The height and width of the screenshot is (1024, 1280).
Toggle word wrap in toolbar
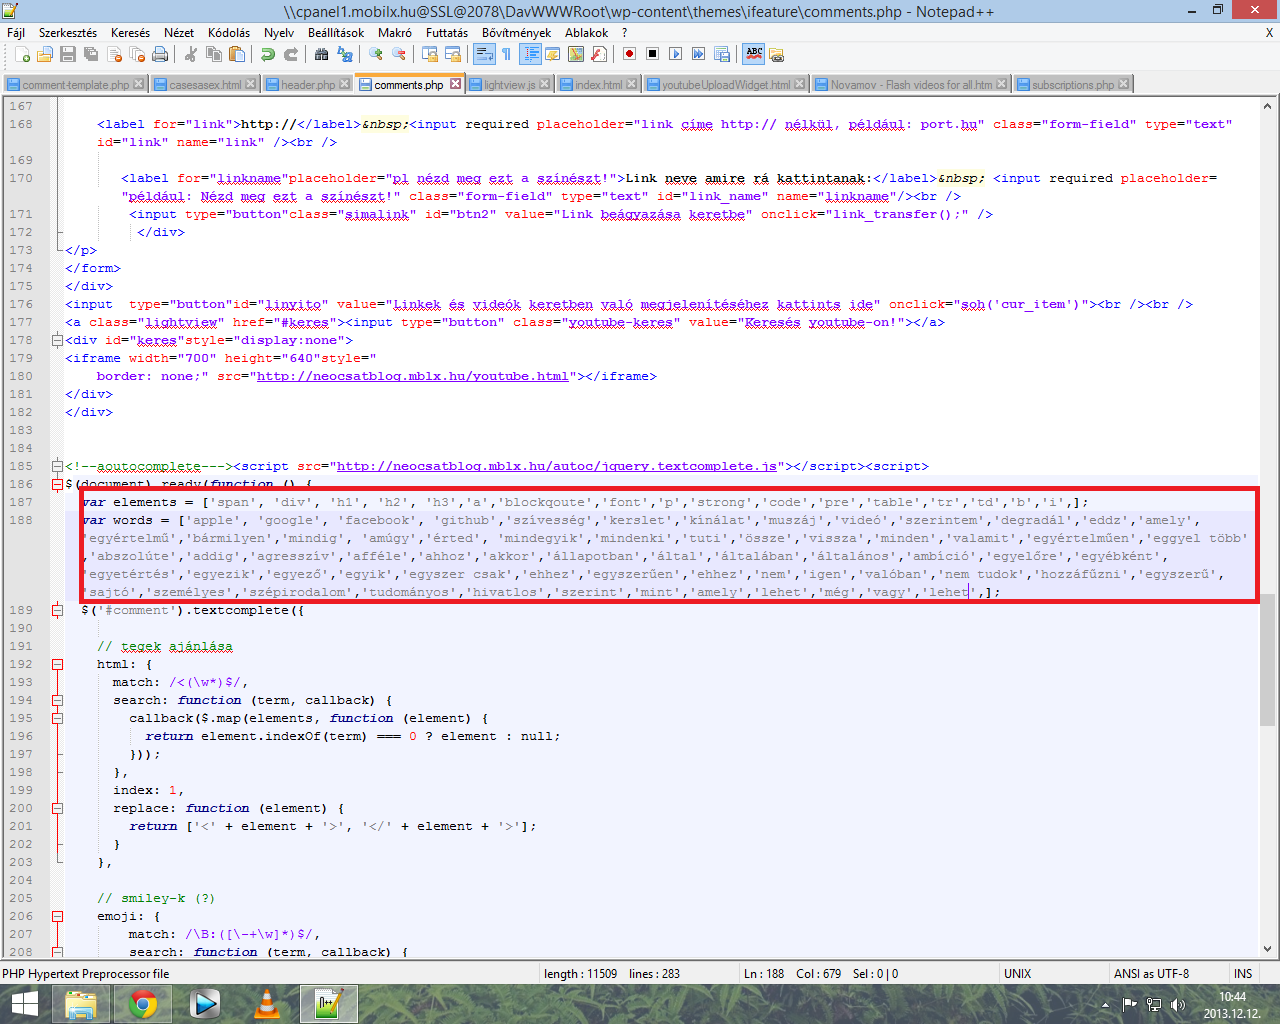coord(484,54)
